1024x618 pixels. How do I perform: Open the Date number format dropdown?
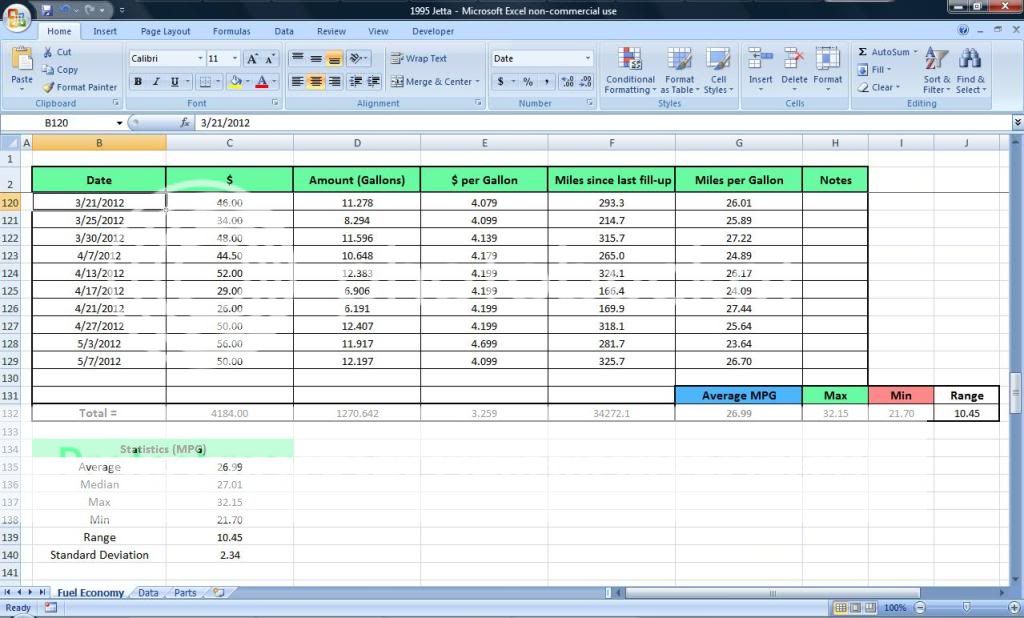click(588, 59)
